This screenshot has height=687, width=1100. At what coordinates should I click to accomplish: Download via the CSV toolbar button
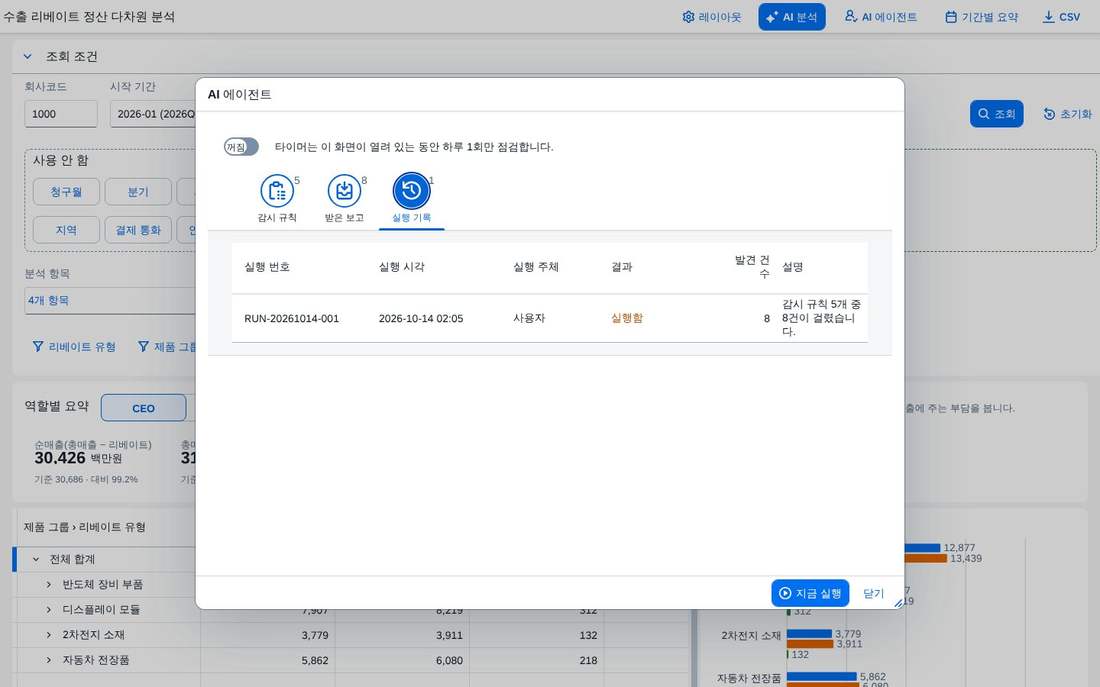[x=1061, y=17]
